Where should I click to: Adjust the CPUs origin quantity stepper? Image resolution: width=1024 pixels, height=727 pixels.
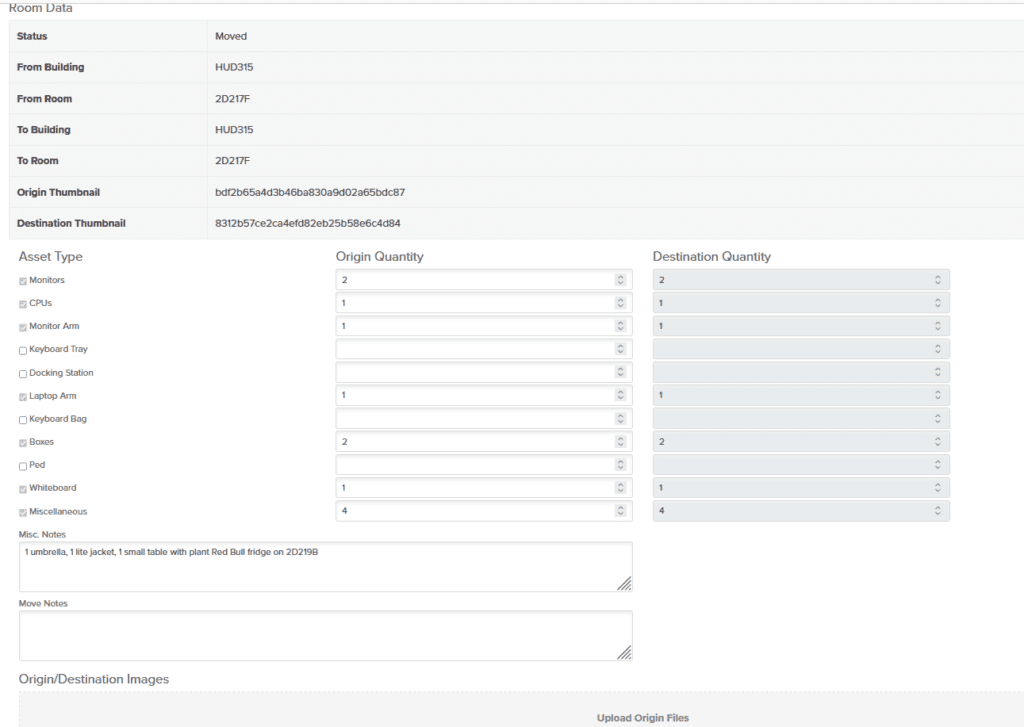pos(620,303)
